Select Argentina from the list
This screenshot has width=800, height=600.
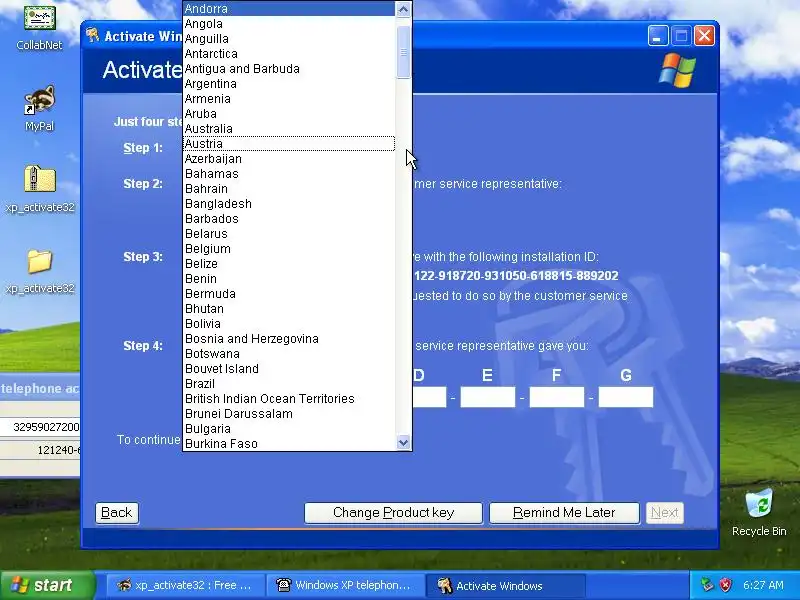click(x=289, y=84)
